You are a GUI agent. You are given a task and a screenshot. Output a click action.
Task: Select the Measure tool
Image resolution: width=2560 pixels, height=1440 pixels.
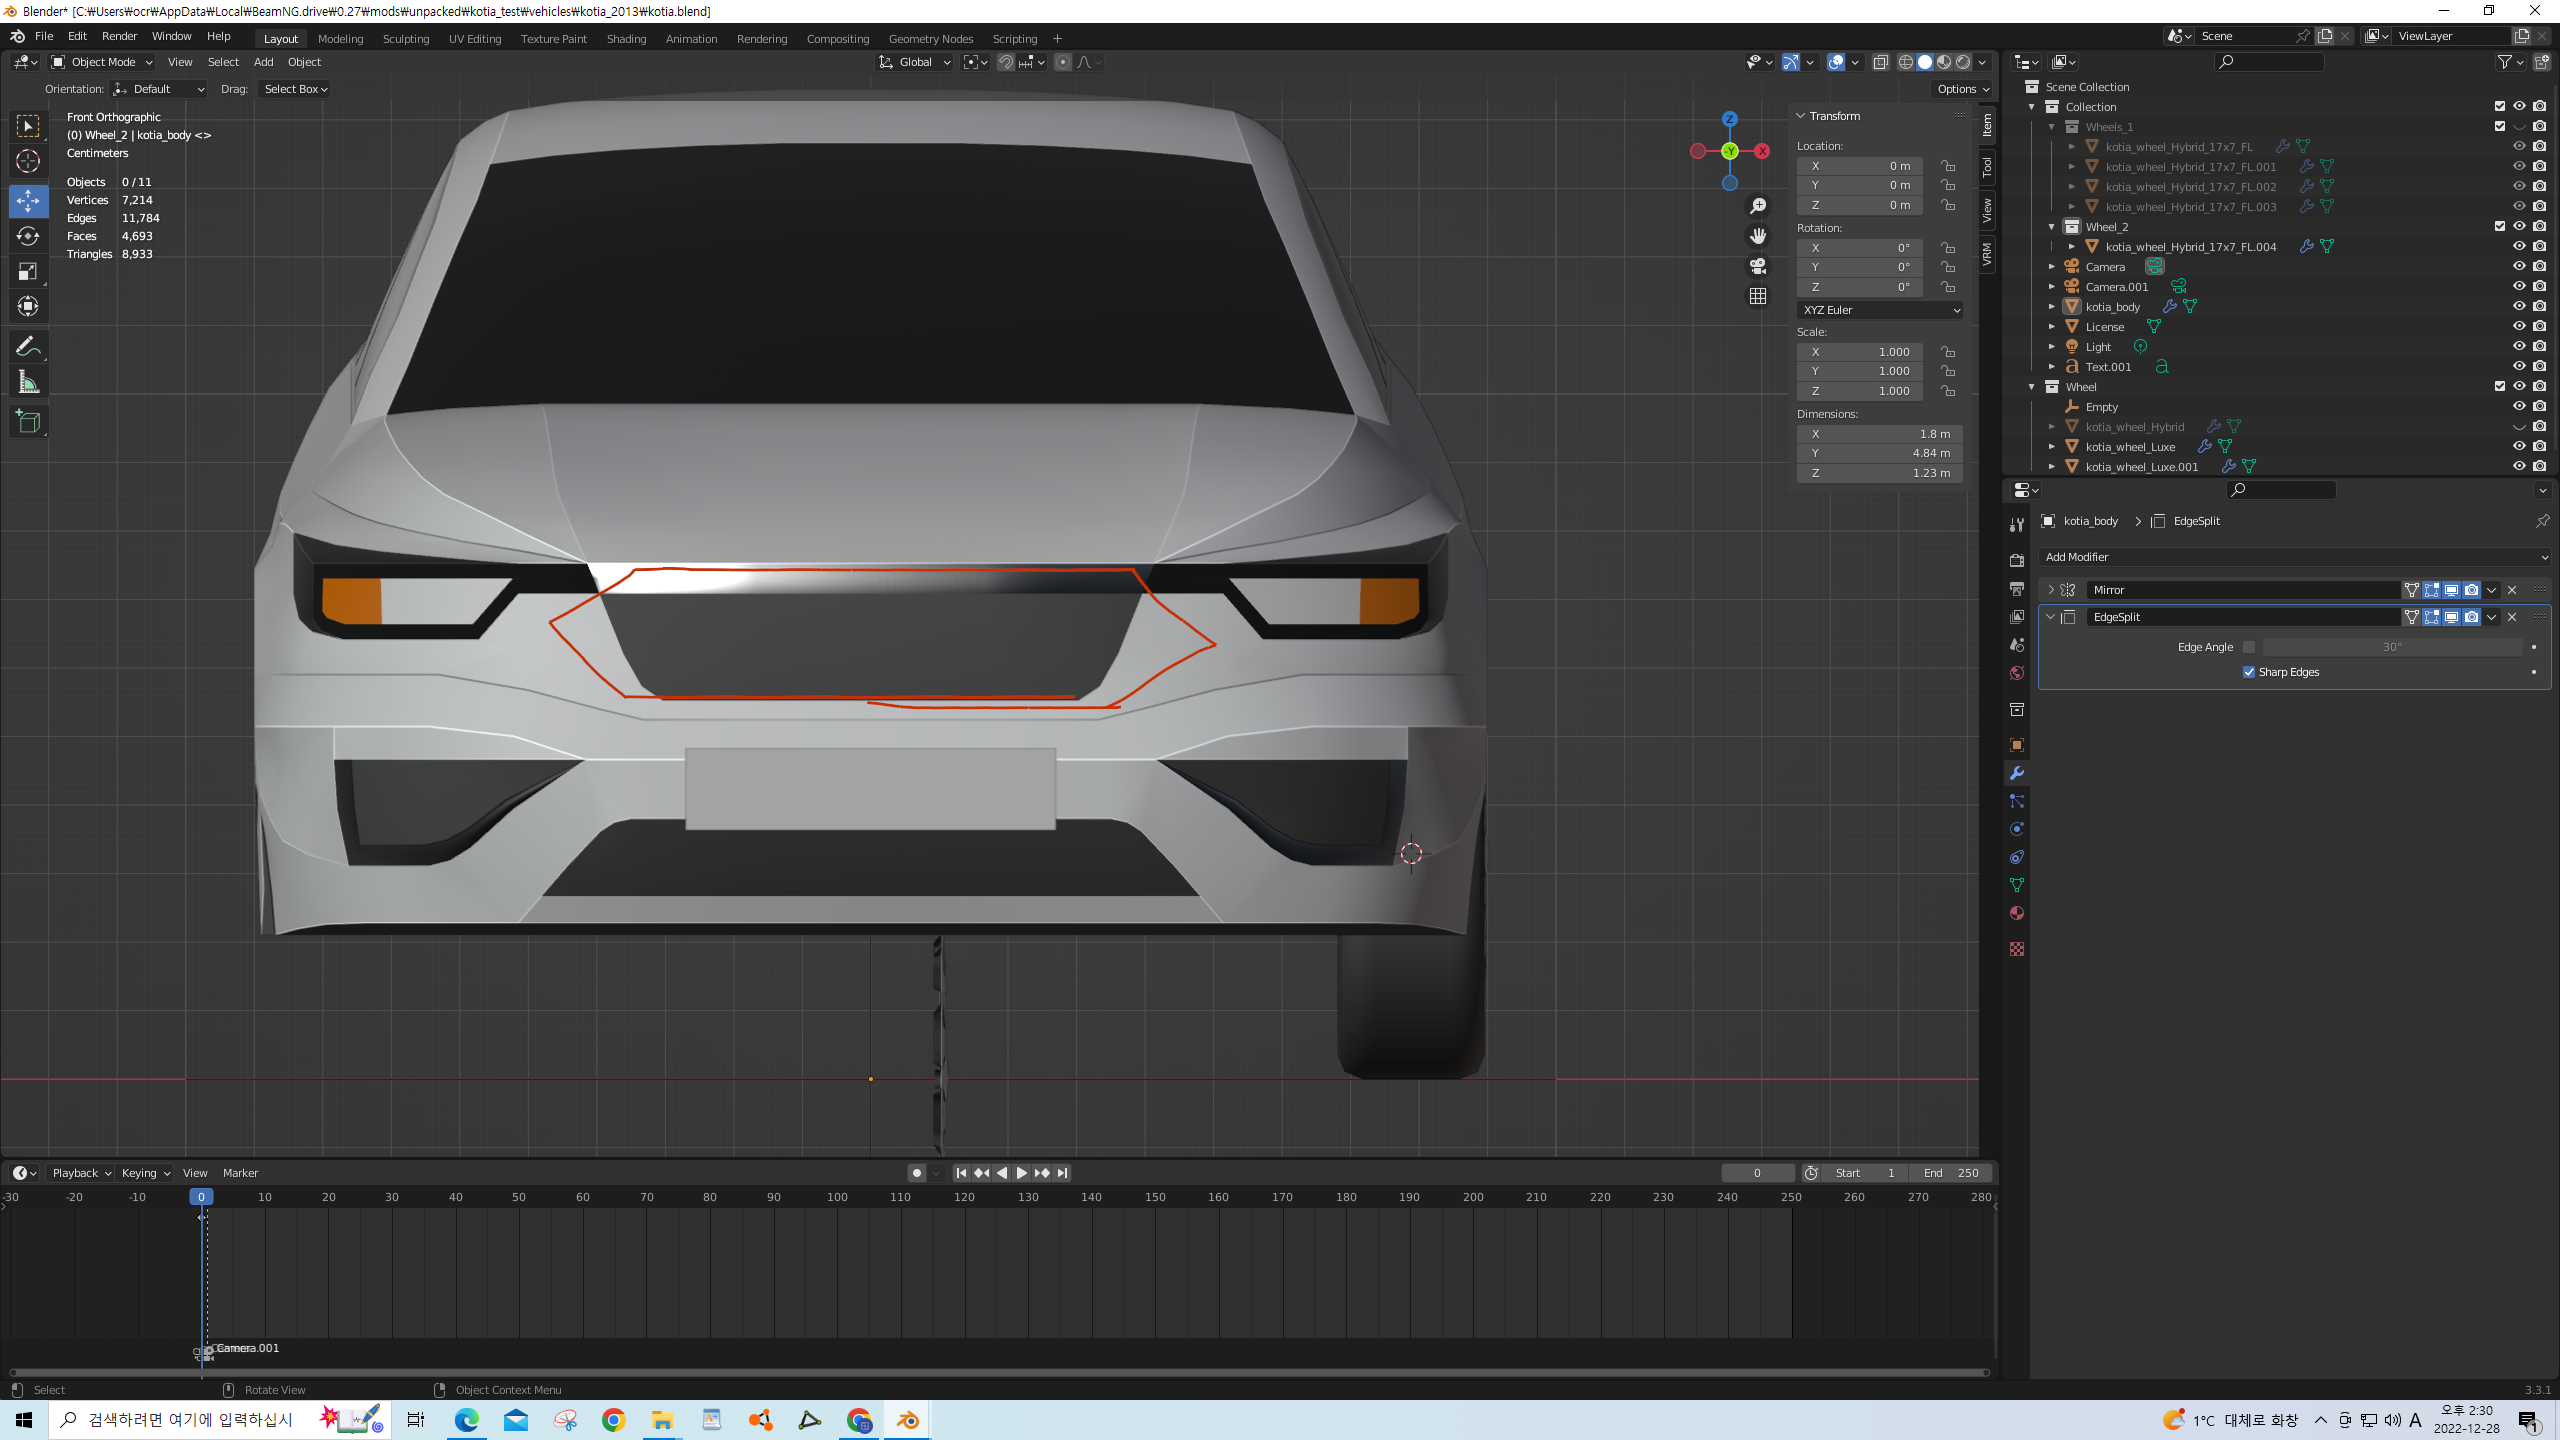click(x=28, y=383)
